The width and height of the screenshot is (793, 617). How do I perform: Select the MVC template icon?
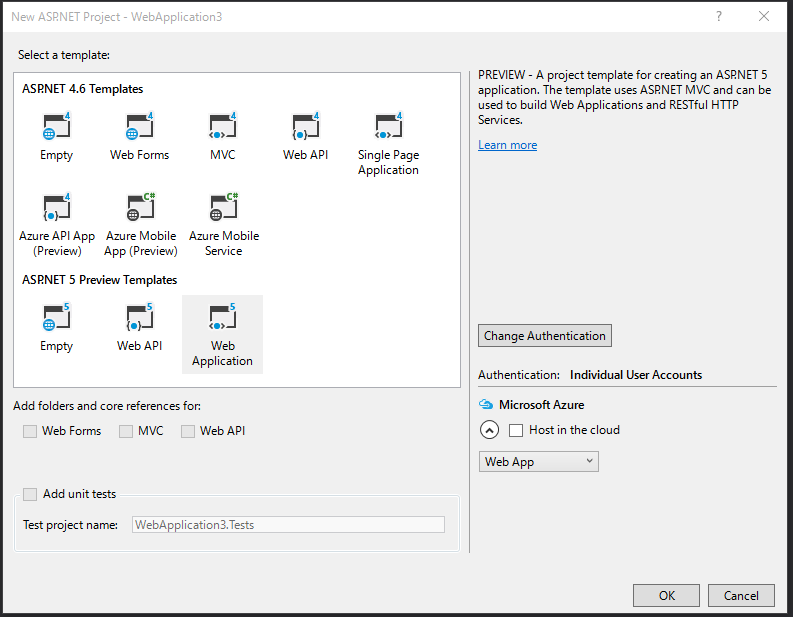222,127
